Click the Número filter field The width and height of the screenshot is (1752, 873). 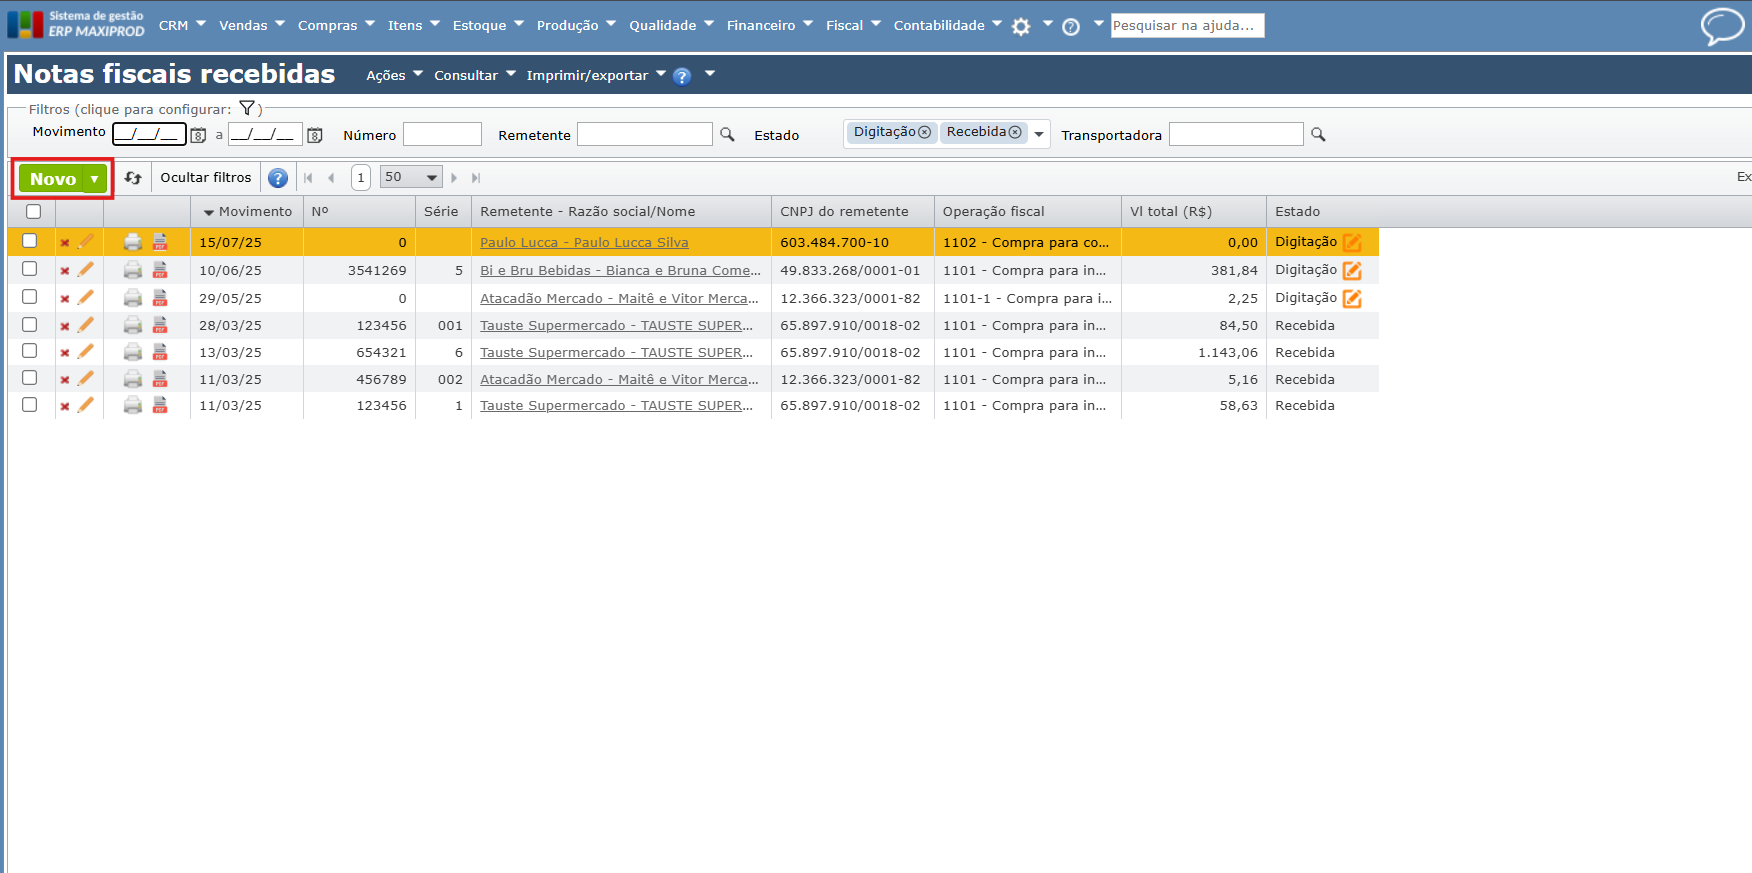tap(442, 134)
